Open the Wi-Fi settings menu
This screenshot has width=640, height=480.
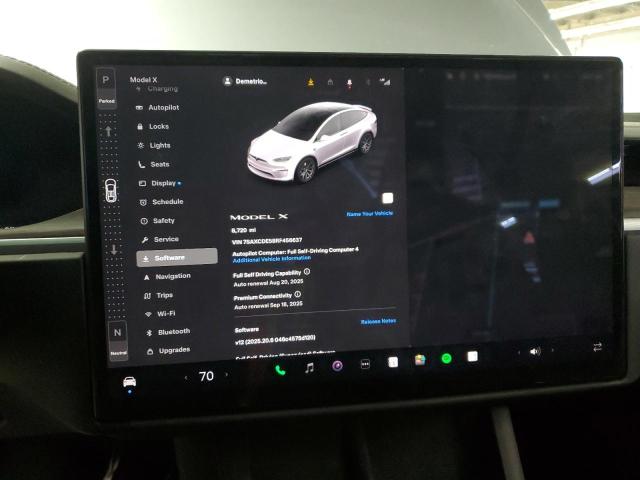pos(160,313)
